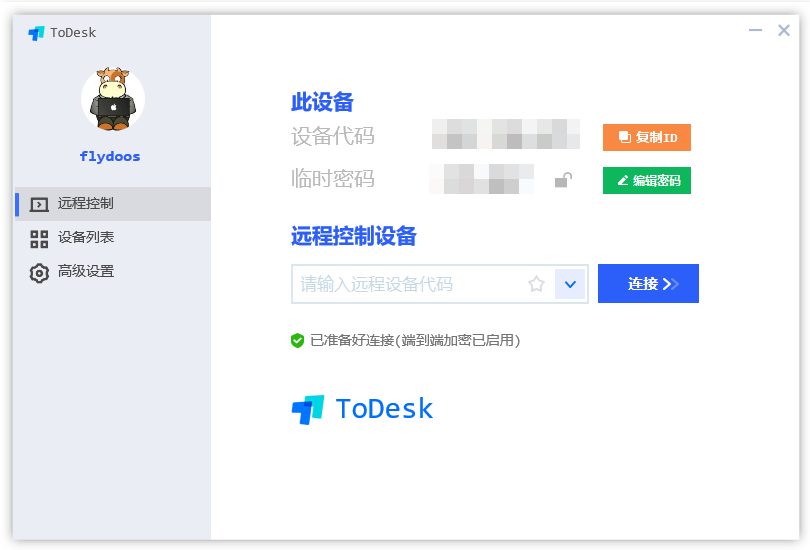Open the 设备列表 sidebar tab
The image size is (810, 550).
pyautogui.click(x=113, y=238)
